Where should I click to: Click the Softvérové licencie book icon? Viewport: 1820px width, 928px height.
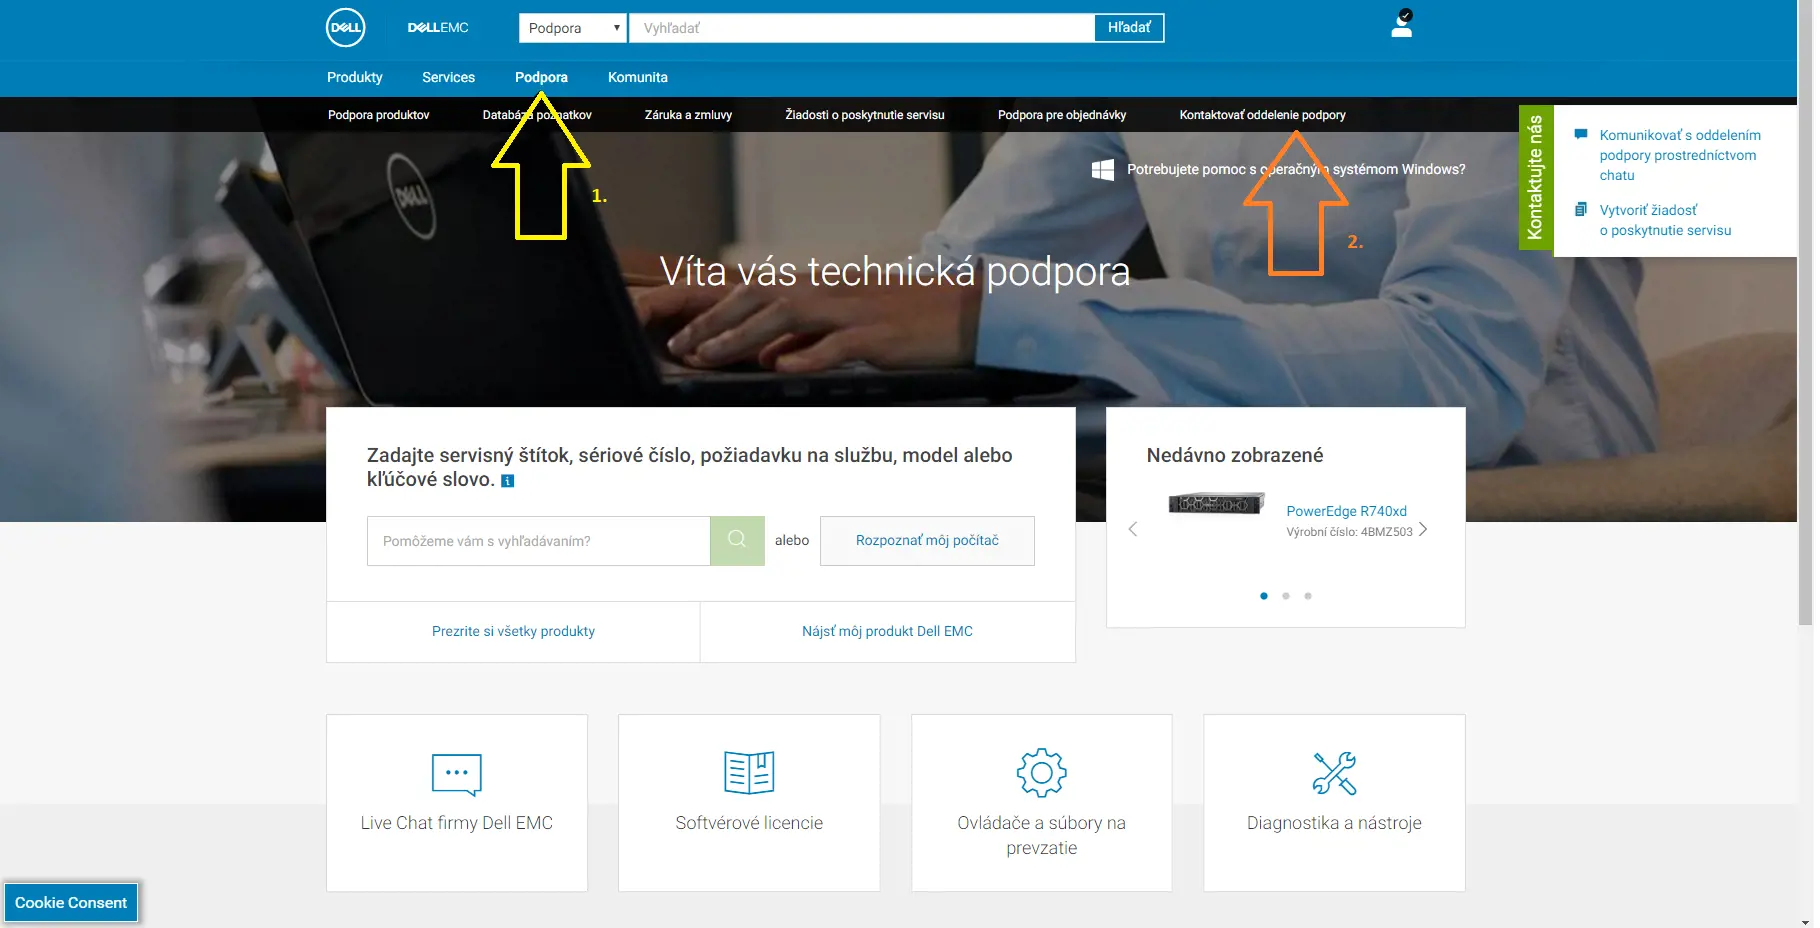[749, 772]
